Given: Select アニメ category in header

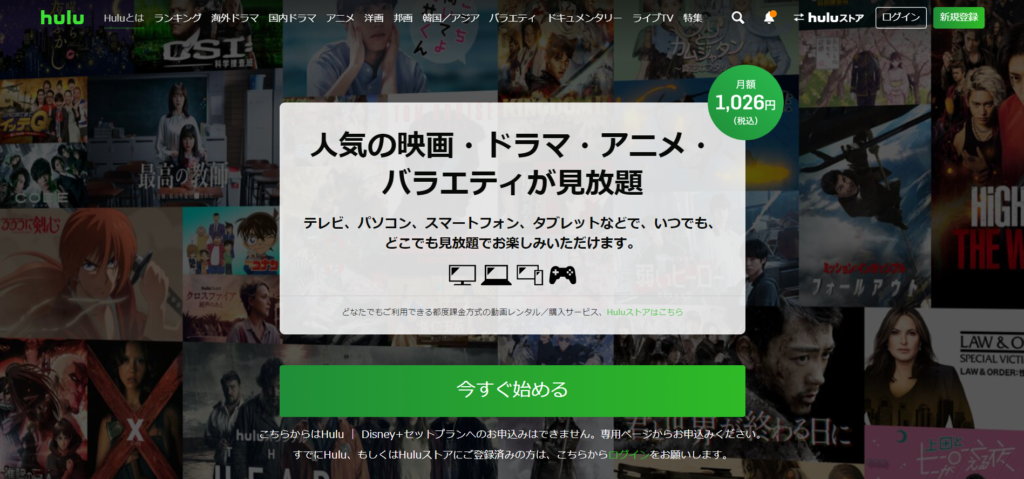Looking at the screenshot, I should point(340,18).
